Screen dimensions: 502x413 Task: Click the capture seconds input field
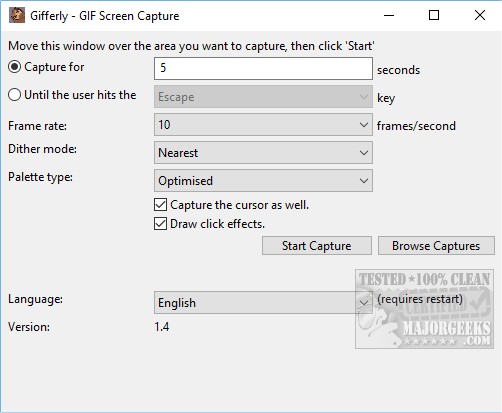click(263, 68)
